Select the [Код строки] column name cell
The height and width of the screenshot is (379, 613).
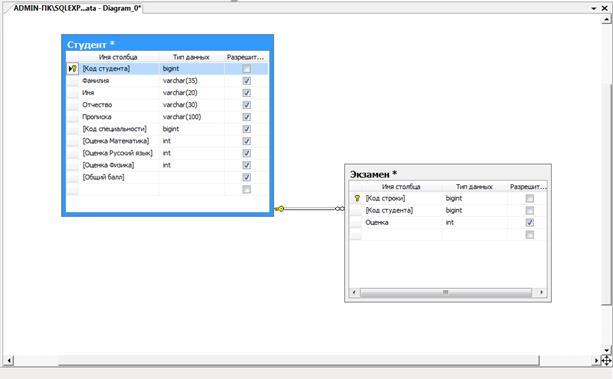[402, 198]
